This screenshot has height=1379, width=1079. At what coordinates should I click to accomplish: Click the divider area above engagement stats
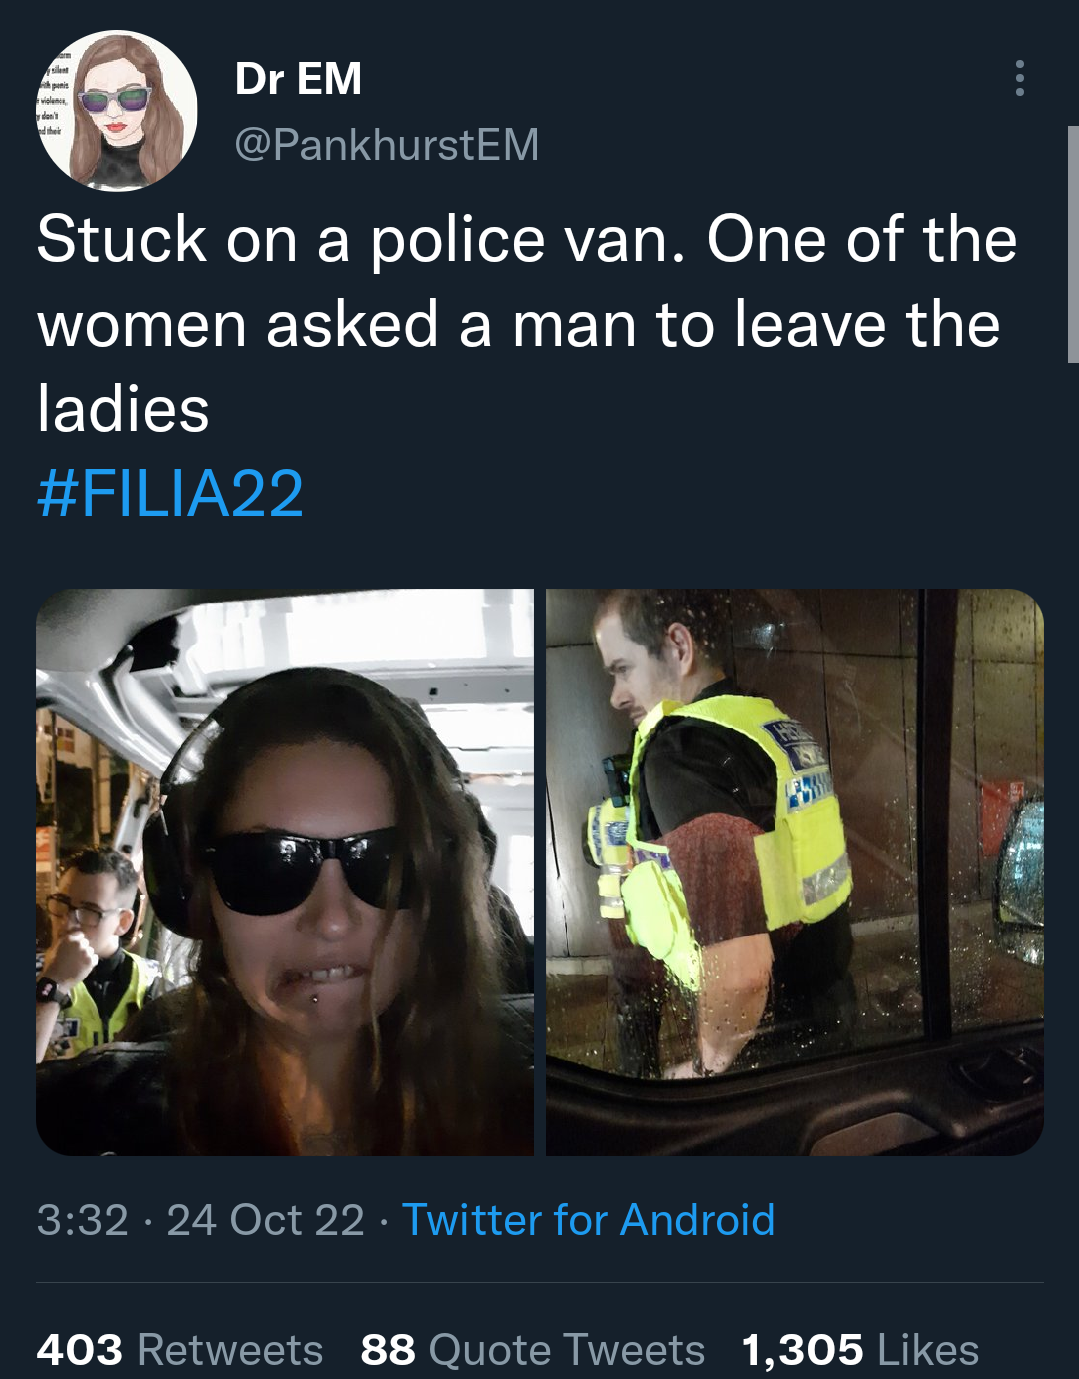540,1283
